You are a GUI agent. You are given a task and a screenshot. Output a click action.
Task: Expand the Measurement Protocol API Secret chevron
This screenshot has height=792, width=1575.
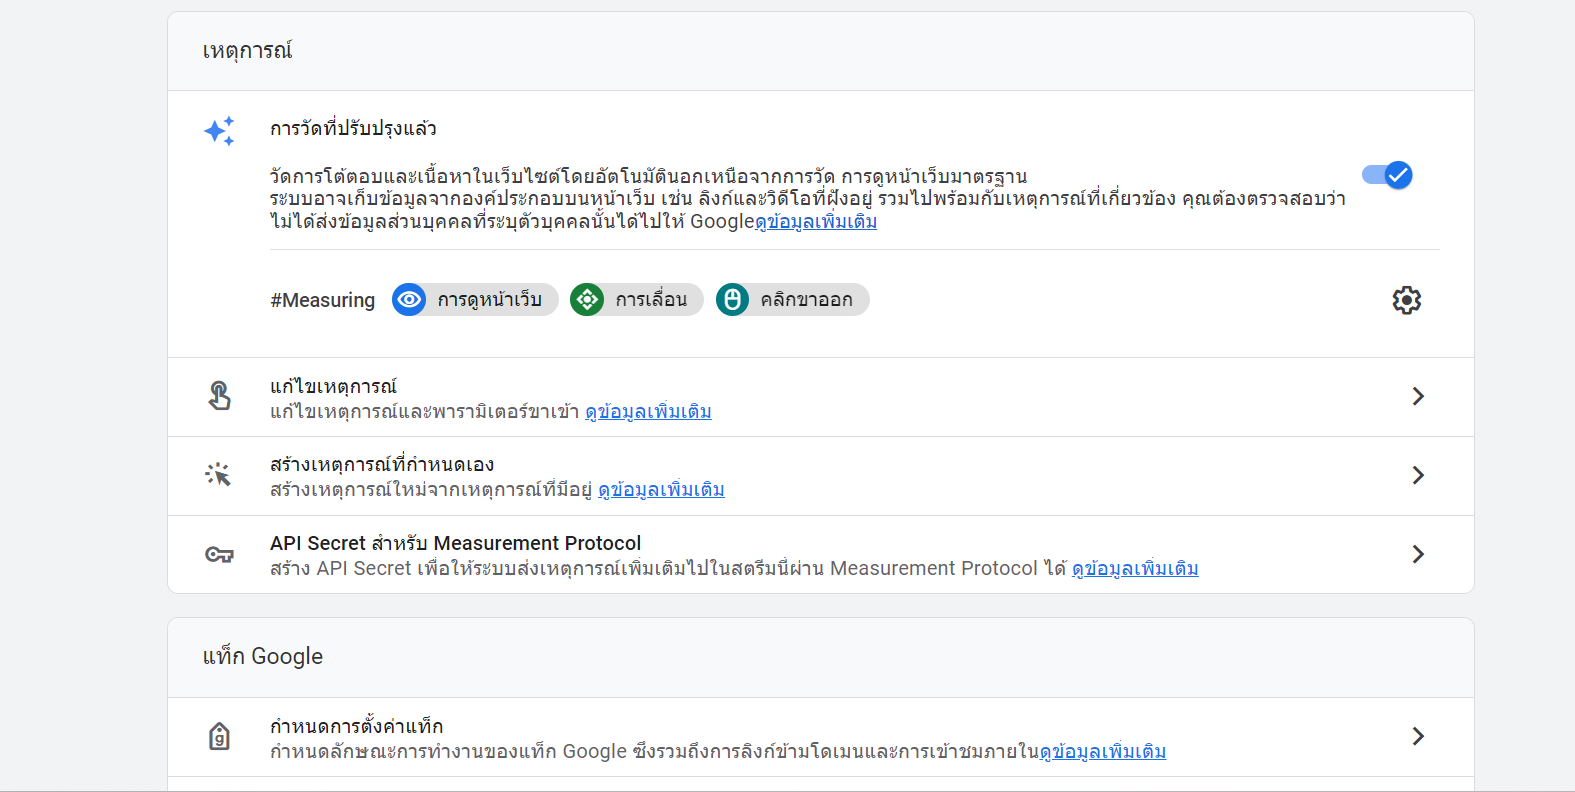pyautogui.click(x=1418, y=554)
